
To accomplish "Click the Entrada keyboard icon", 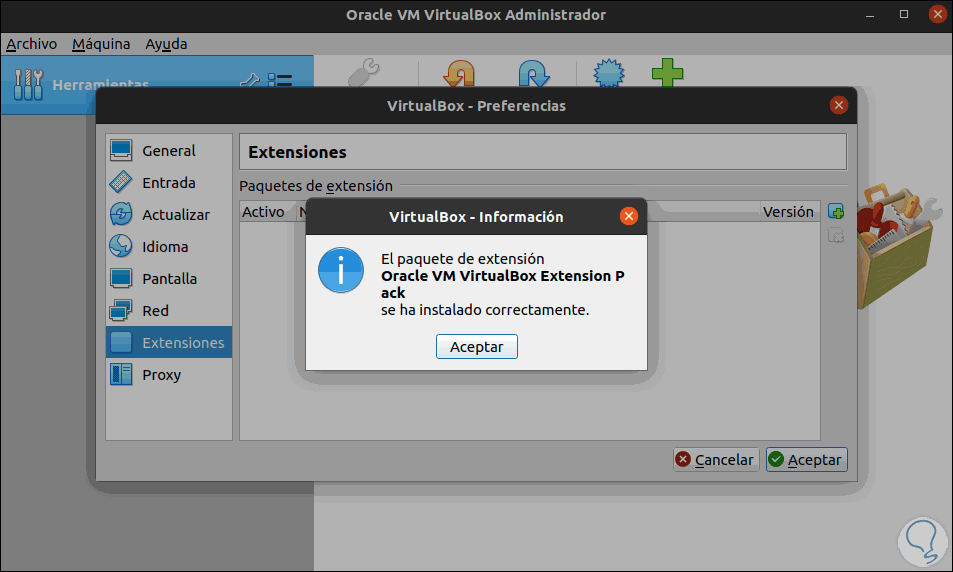I will click(x=121, y=182).
